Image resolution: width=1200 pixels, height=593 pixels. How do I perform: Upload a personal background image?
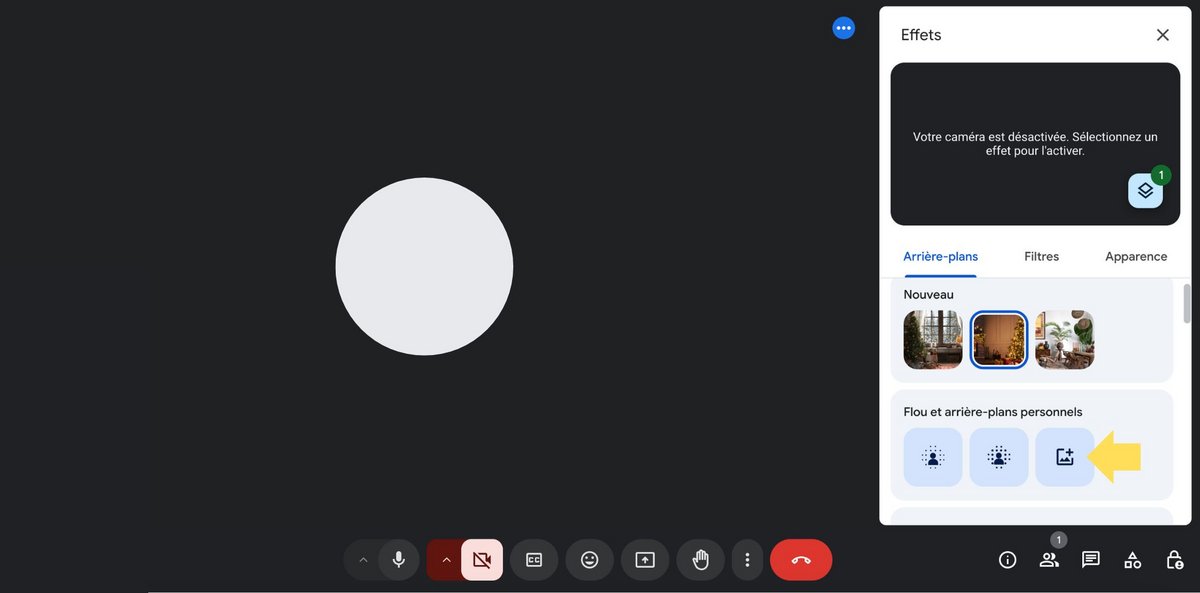coord(1065,457)
